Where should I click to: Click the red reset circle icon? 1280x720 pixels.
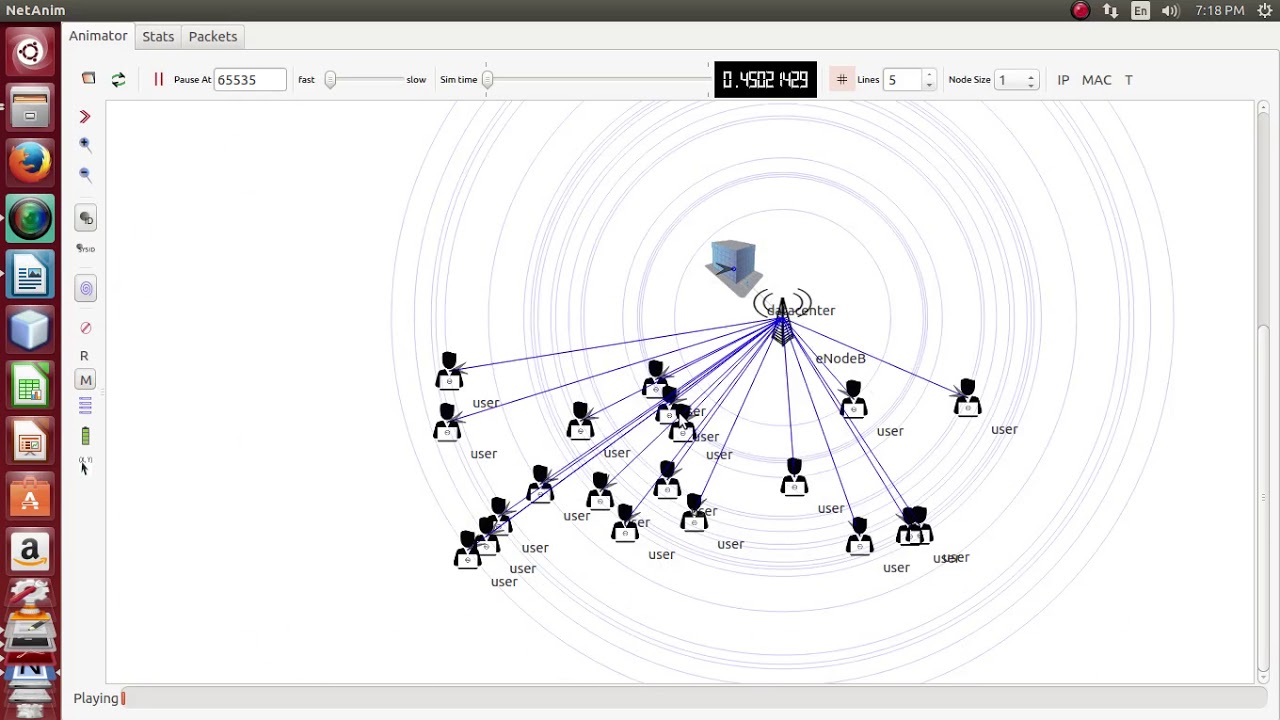click(85, 328)
